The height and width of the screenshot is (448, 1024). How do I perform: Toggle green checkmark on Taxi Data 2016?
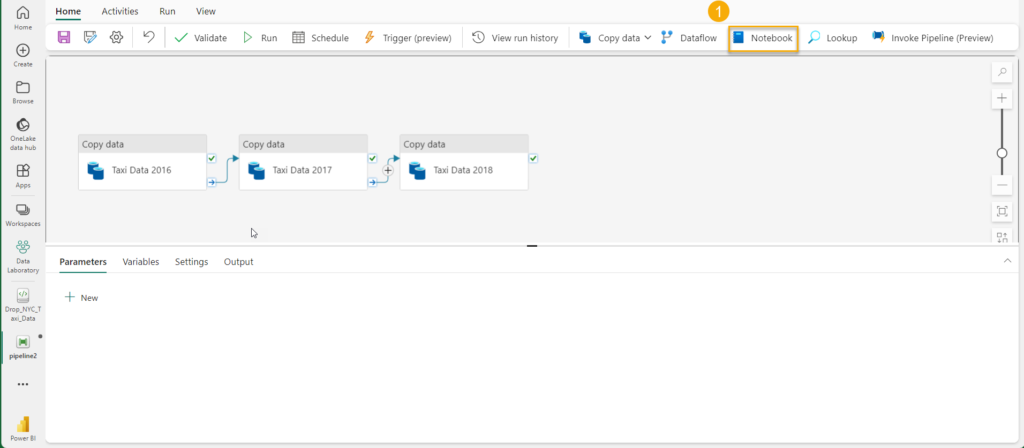pos(212,158)
